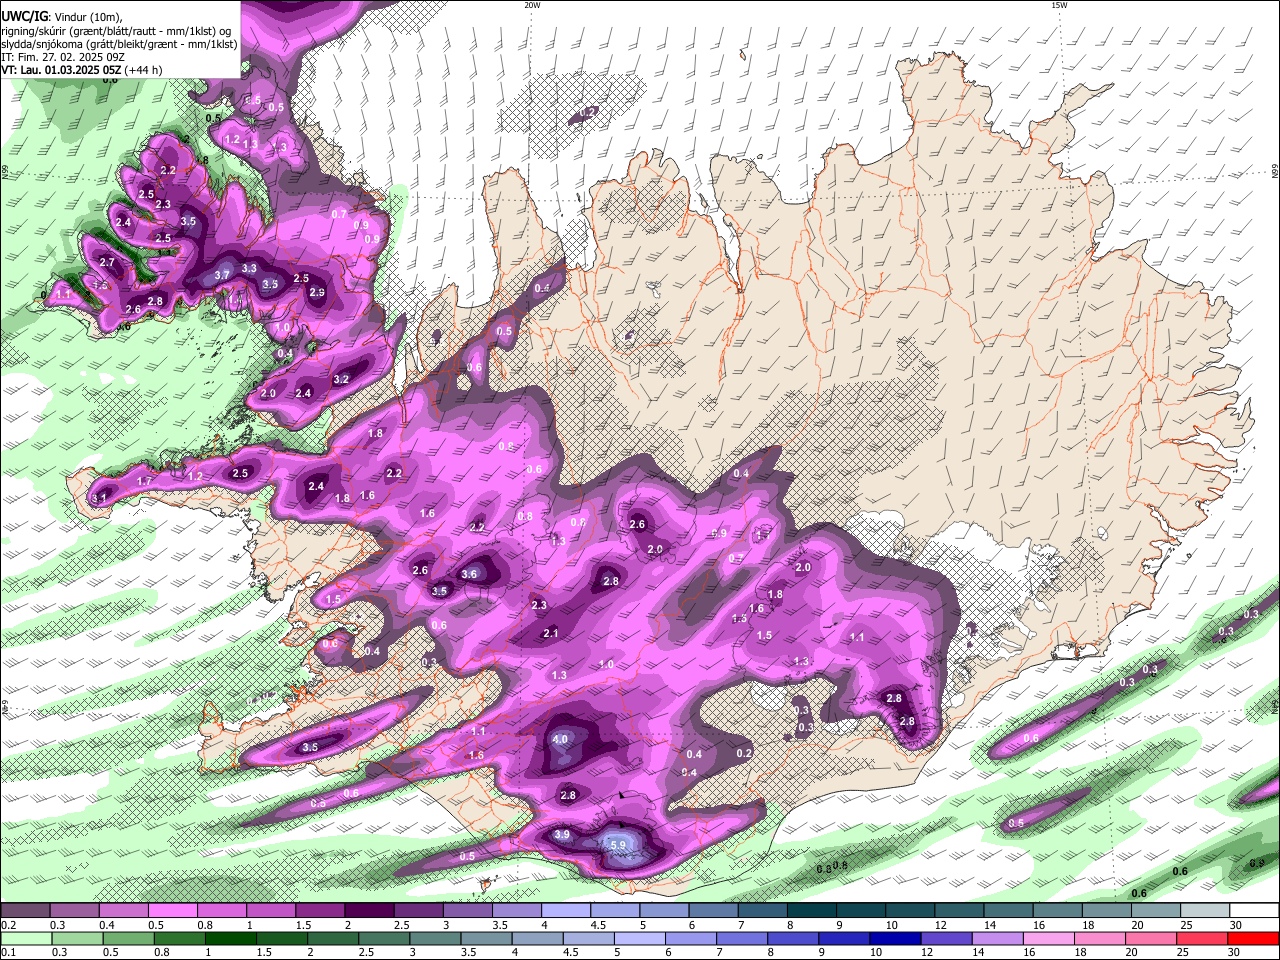Image resolution: width=1280 pixels, height=960 pixels.
Task: Click the 3.7 precipitation value on the map
Action: coord(223,275)
